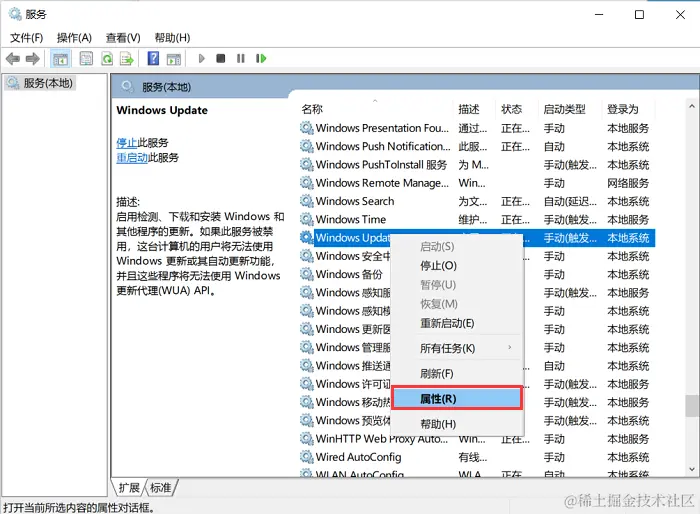Click gear icon of Windows Search service

click(x=307, y=201)
